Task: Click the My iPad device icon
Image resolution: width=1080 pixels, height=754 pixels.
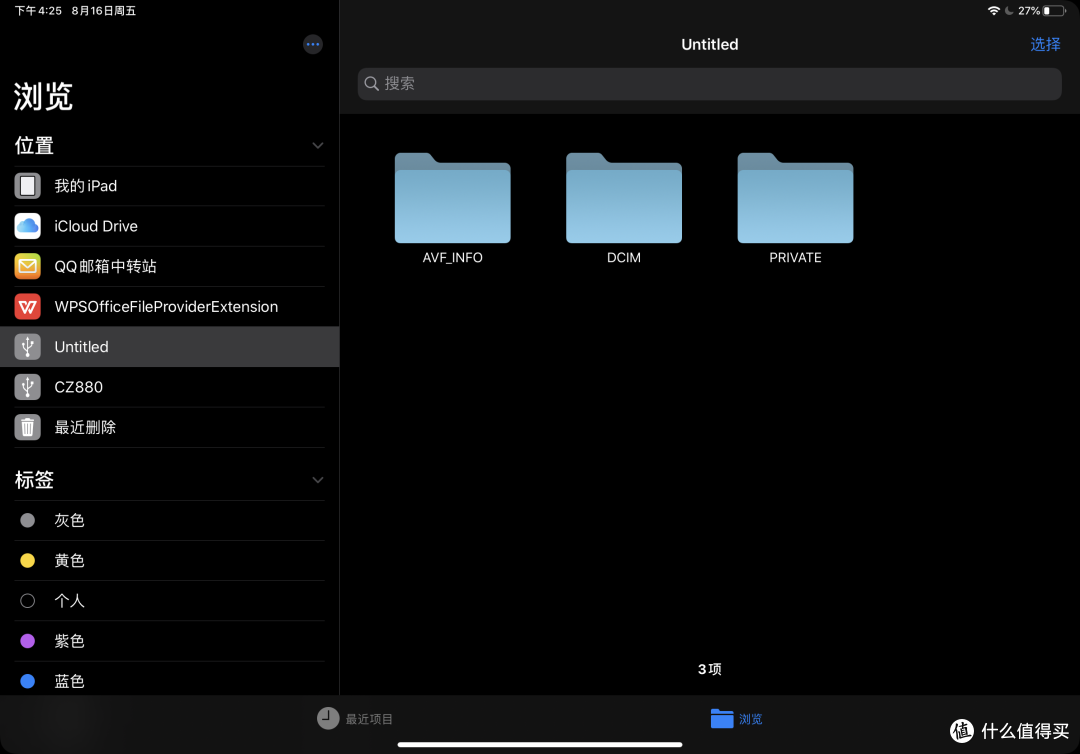Action: point(28,186)
